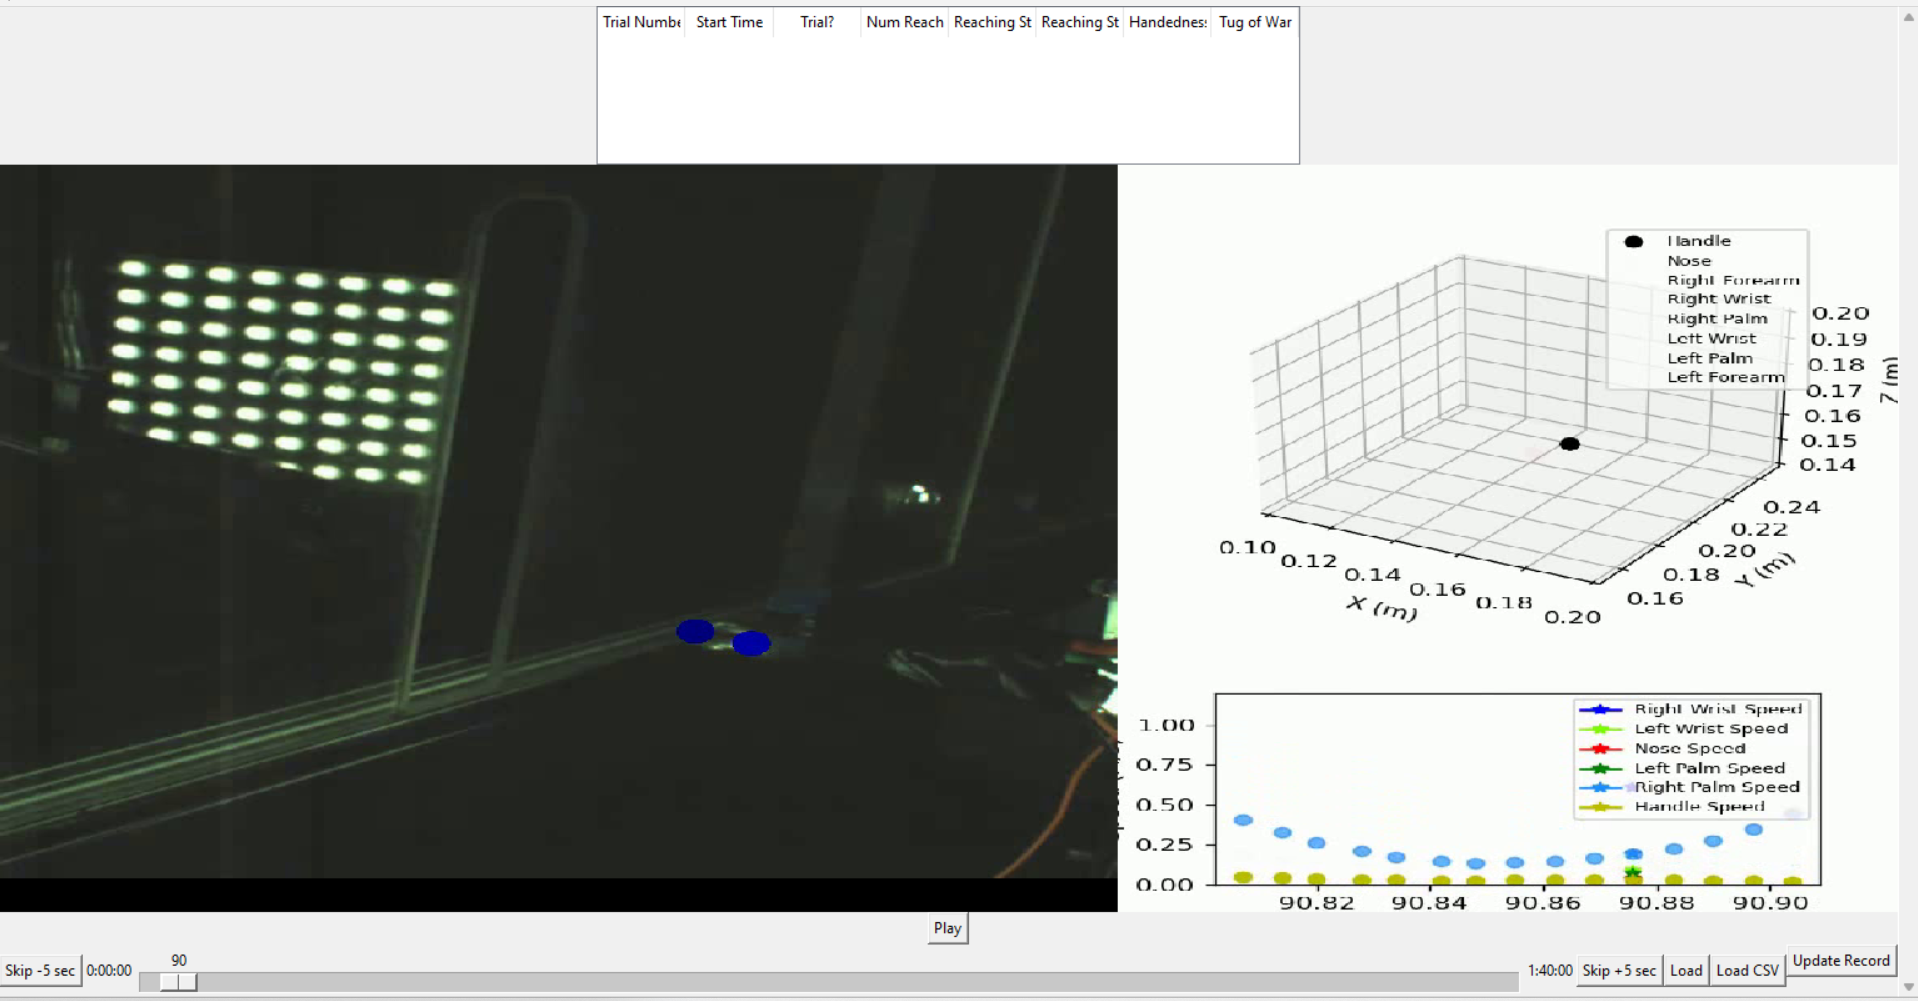1918x1001 pixels.
Task: Click the green star on speed plot
Action: [1633, 873]
